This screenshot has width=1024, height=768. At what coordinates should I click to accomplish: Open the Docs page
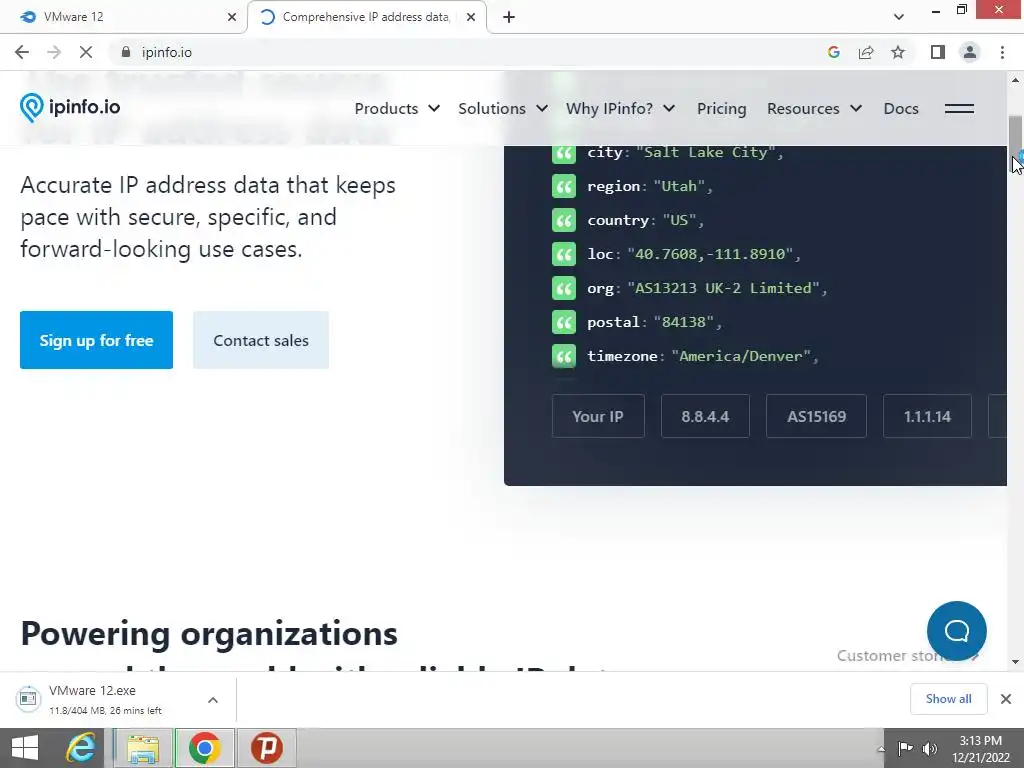pos(901,108)
